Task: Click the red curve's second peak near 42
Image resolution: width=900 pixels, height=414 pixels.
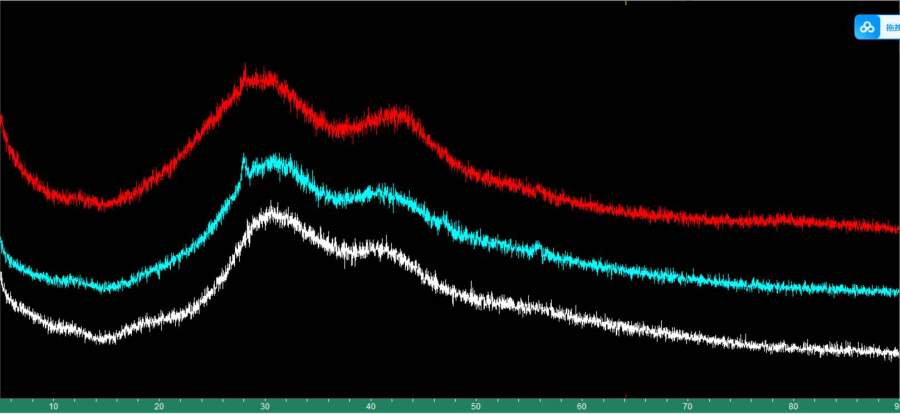Action: click(400, 115)
